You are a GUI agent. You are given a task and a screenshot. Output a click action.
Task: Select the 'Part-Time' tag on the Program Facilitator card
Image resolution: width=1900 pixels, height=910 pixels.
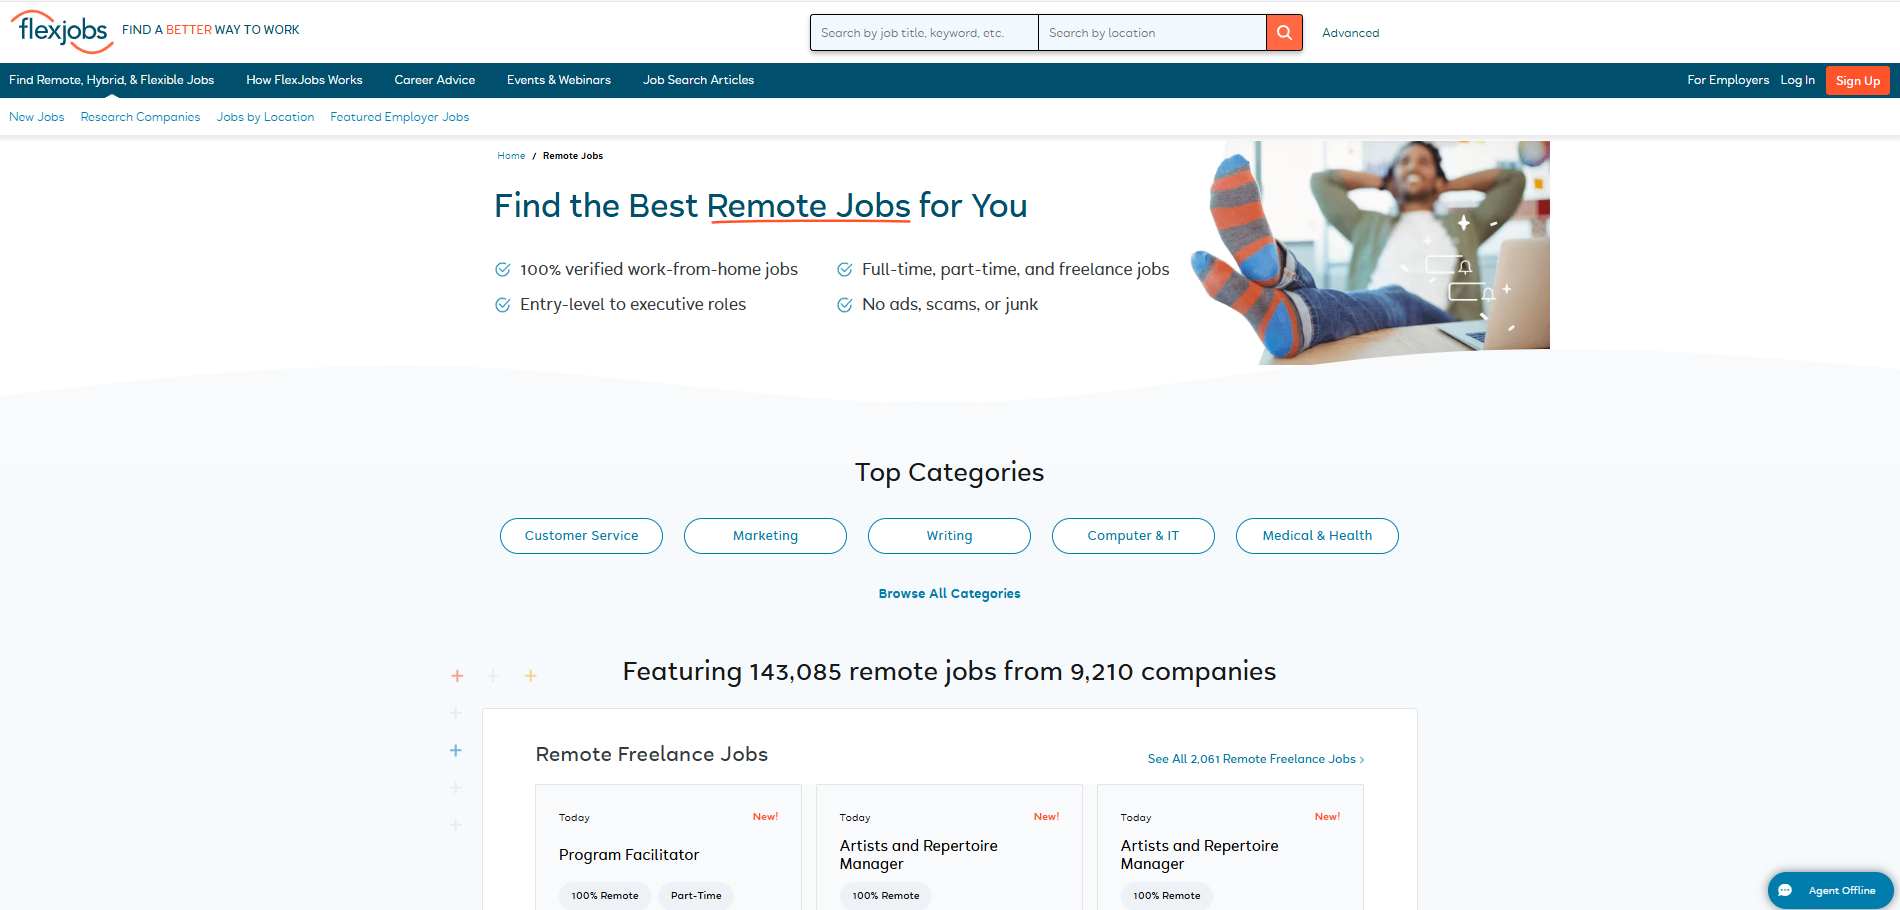696,896
